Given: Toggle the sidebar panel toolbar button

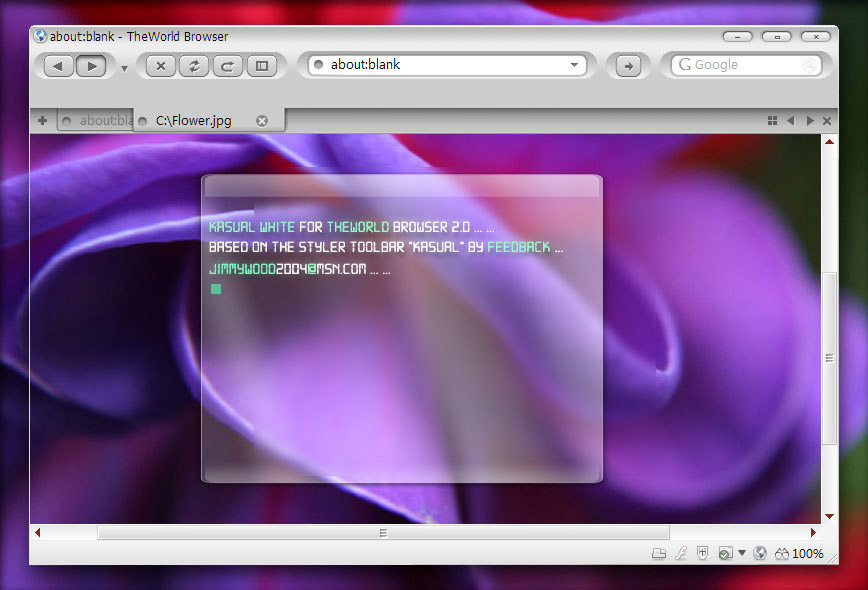Looking at the screenshot, I should tap(261, 66).
